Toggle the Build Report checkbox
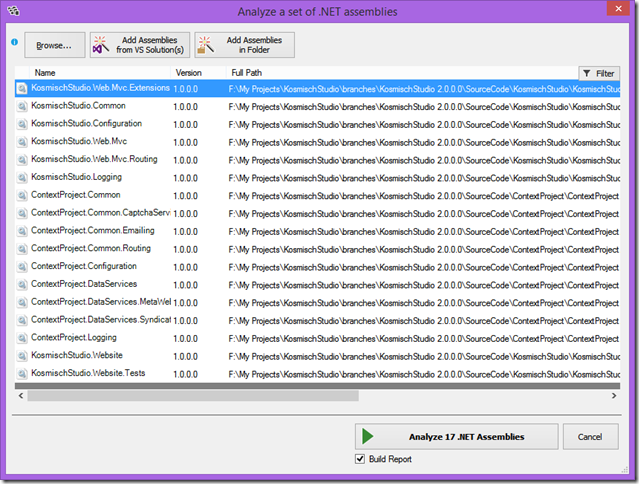The image size is (639, 484). click(x=360, y=459)
